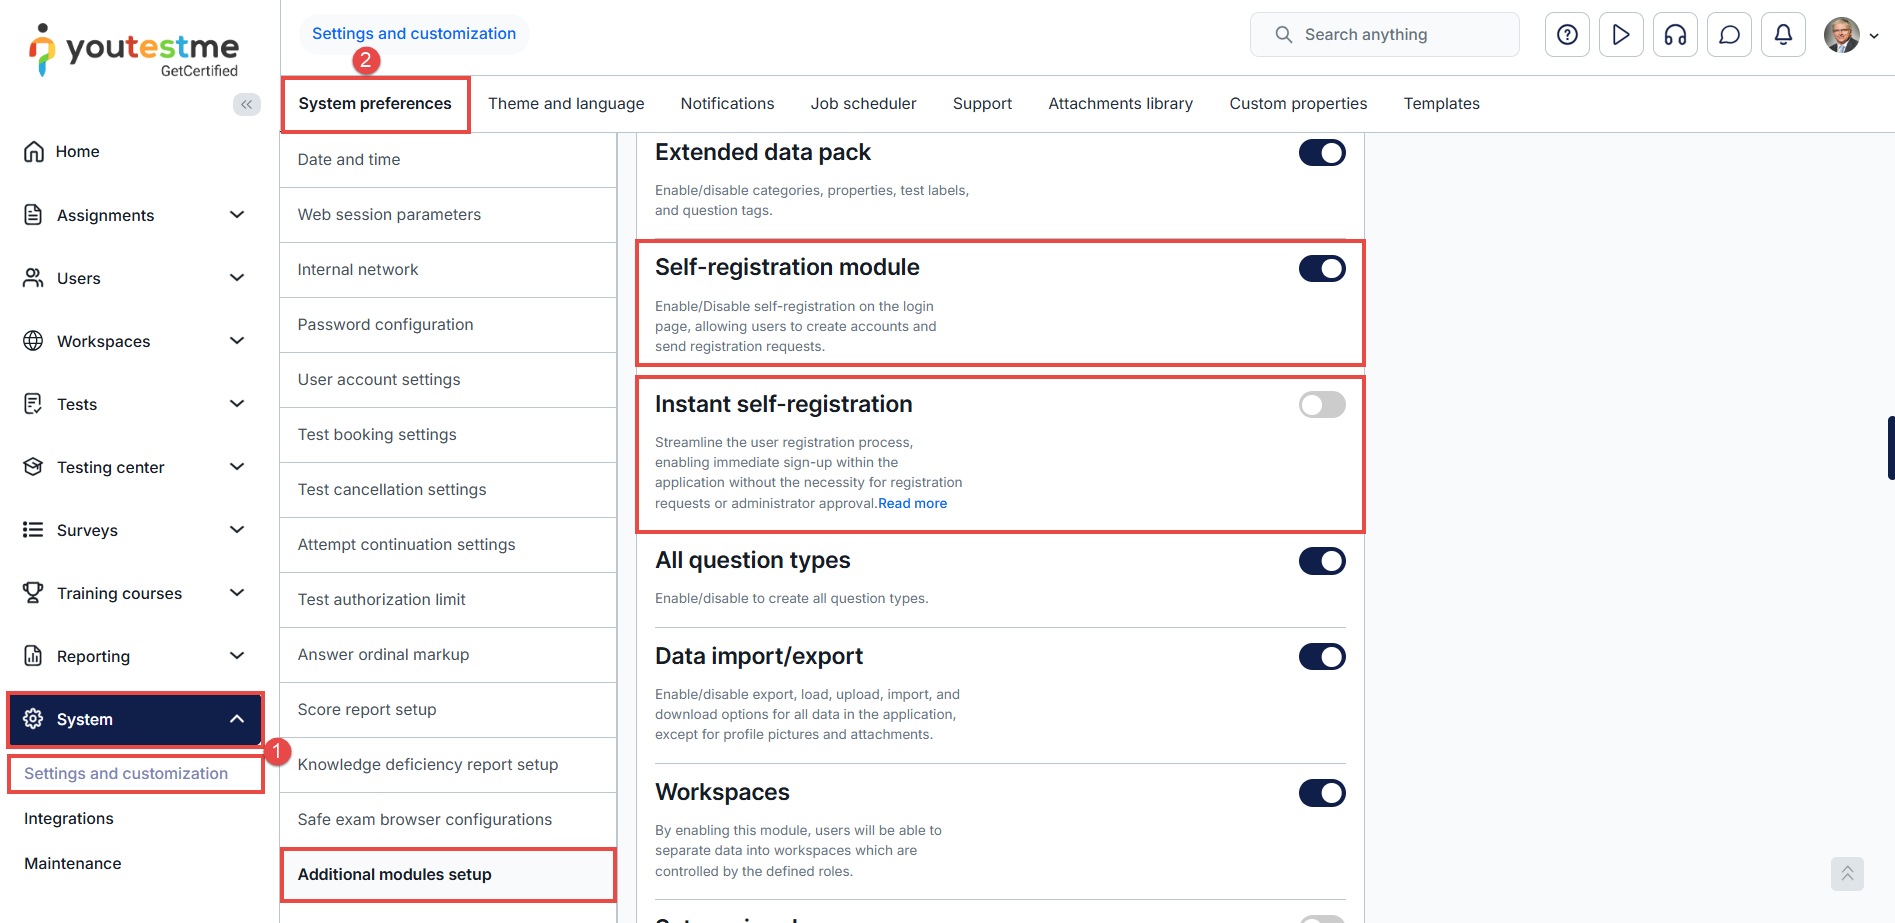Disable the Self-registration module toggle
1895x923 pixels.
tap(1321, 269)
